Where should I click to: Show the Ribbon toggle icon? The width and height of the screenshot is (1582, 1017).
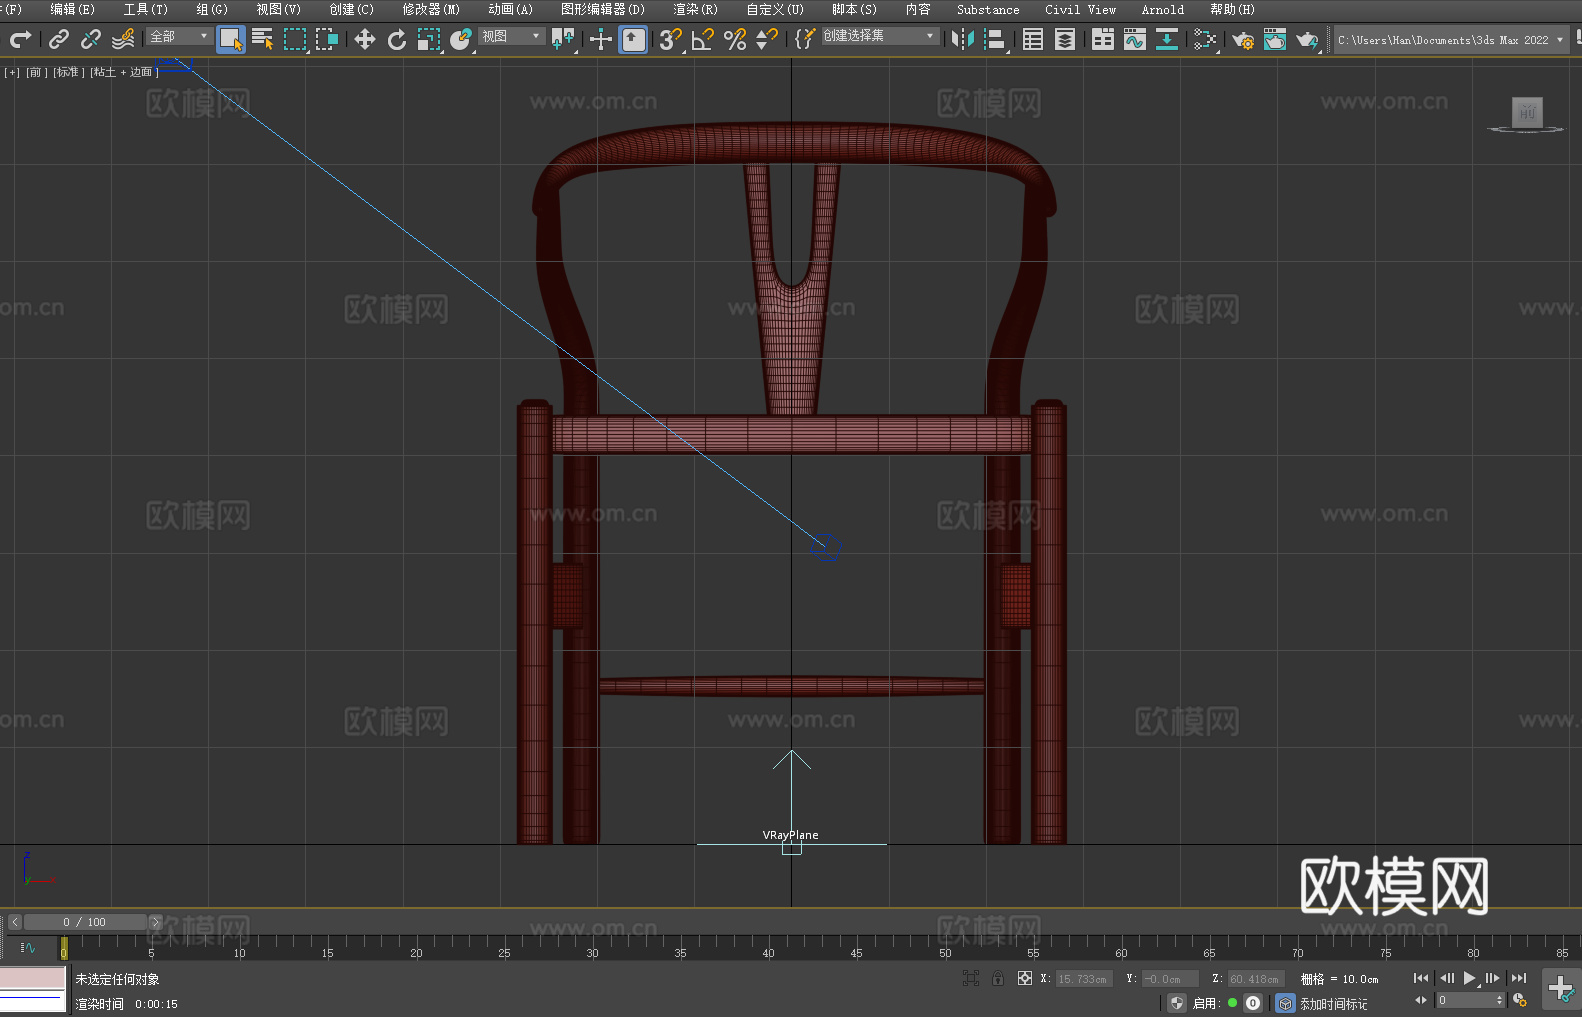pos(1103,39)
